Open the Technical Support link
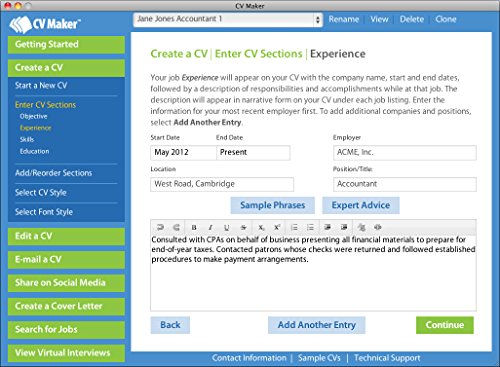 click(x=387, y=358)
